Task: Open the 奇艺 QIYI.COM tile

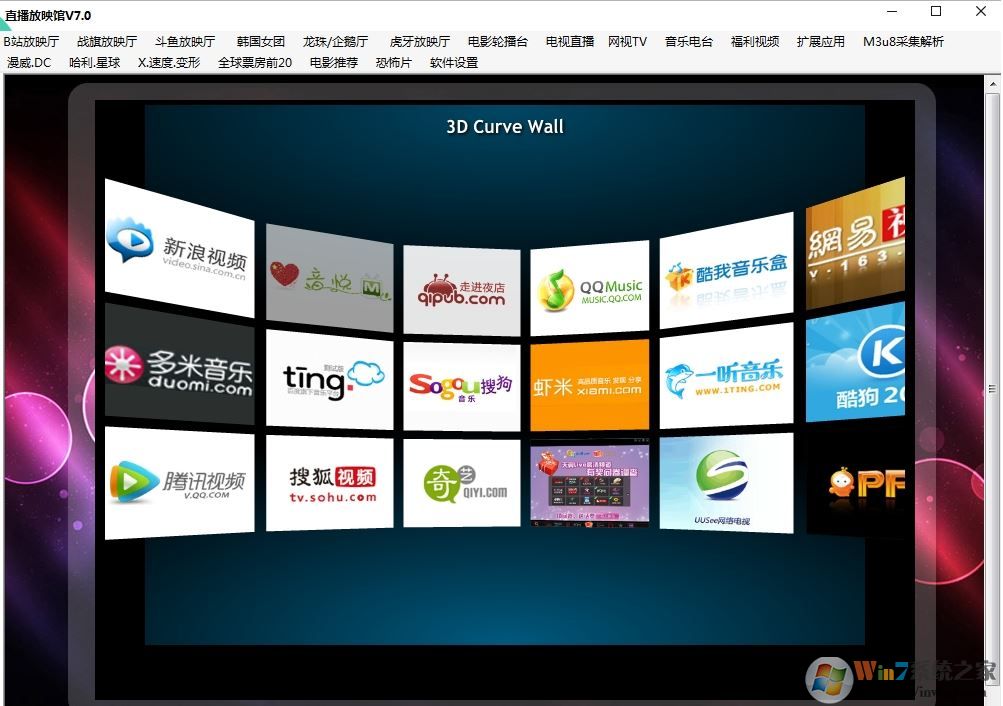Action: [461, 482]
